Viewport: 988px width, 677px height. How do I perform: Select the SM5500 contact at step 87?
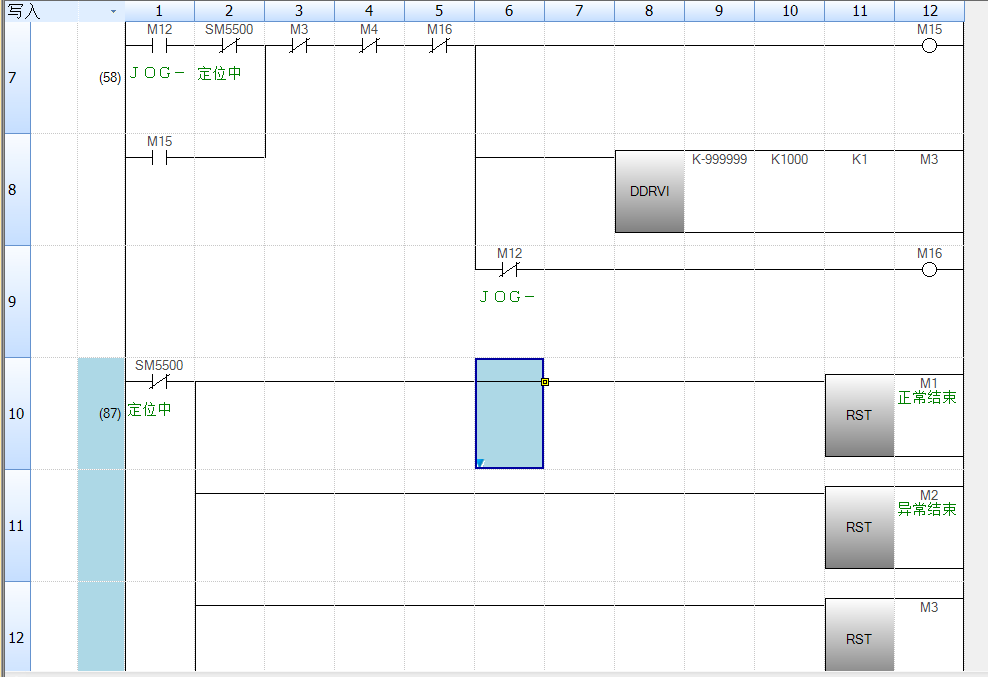click(159, 381)
